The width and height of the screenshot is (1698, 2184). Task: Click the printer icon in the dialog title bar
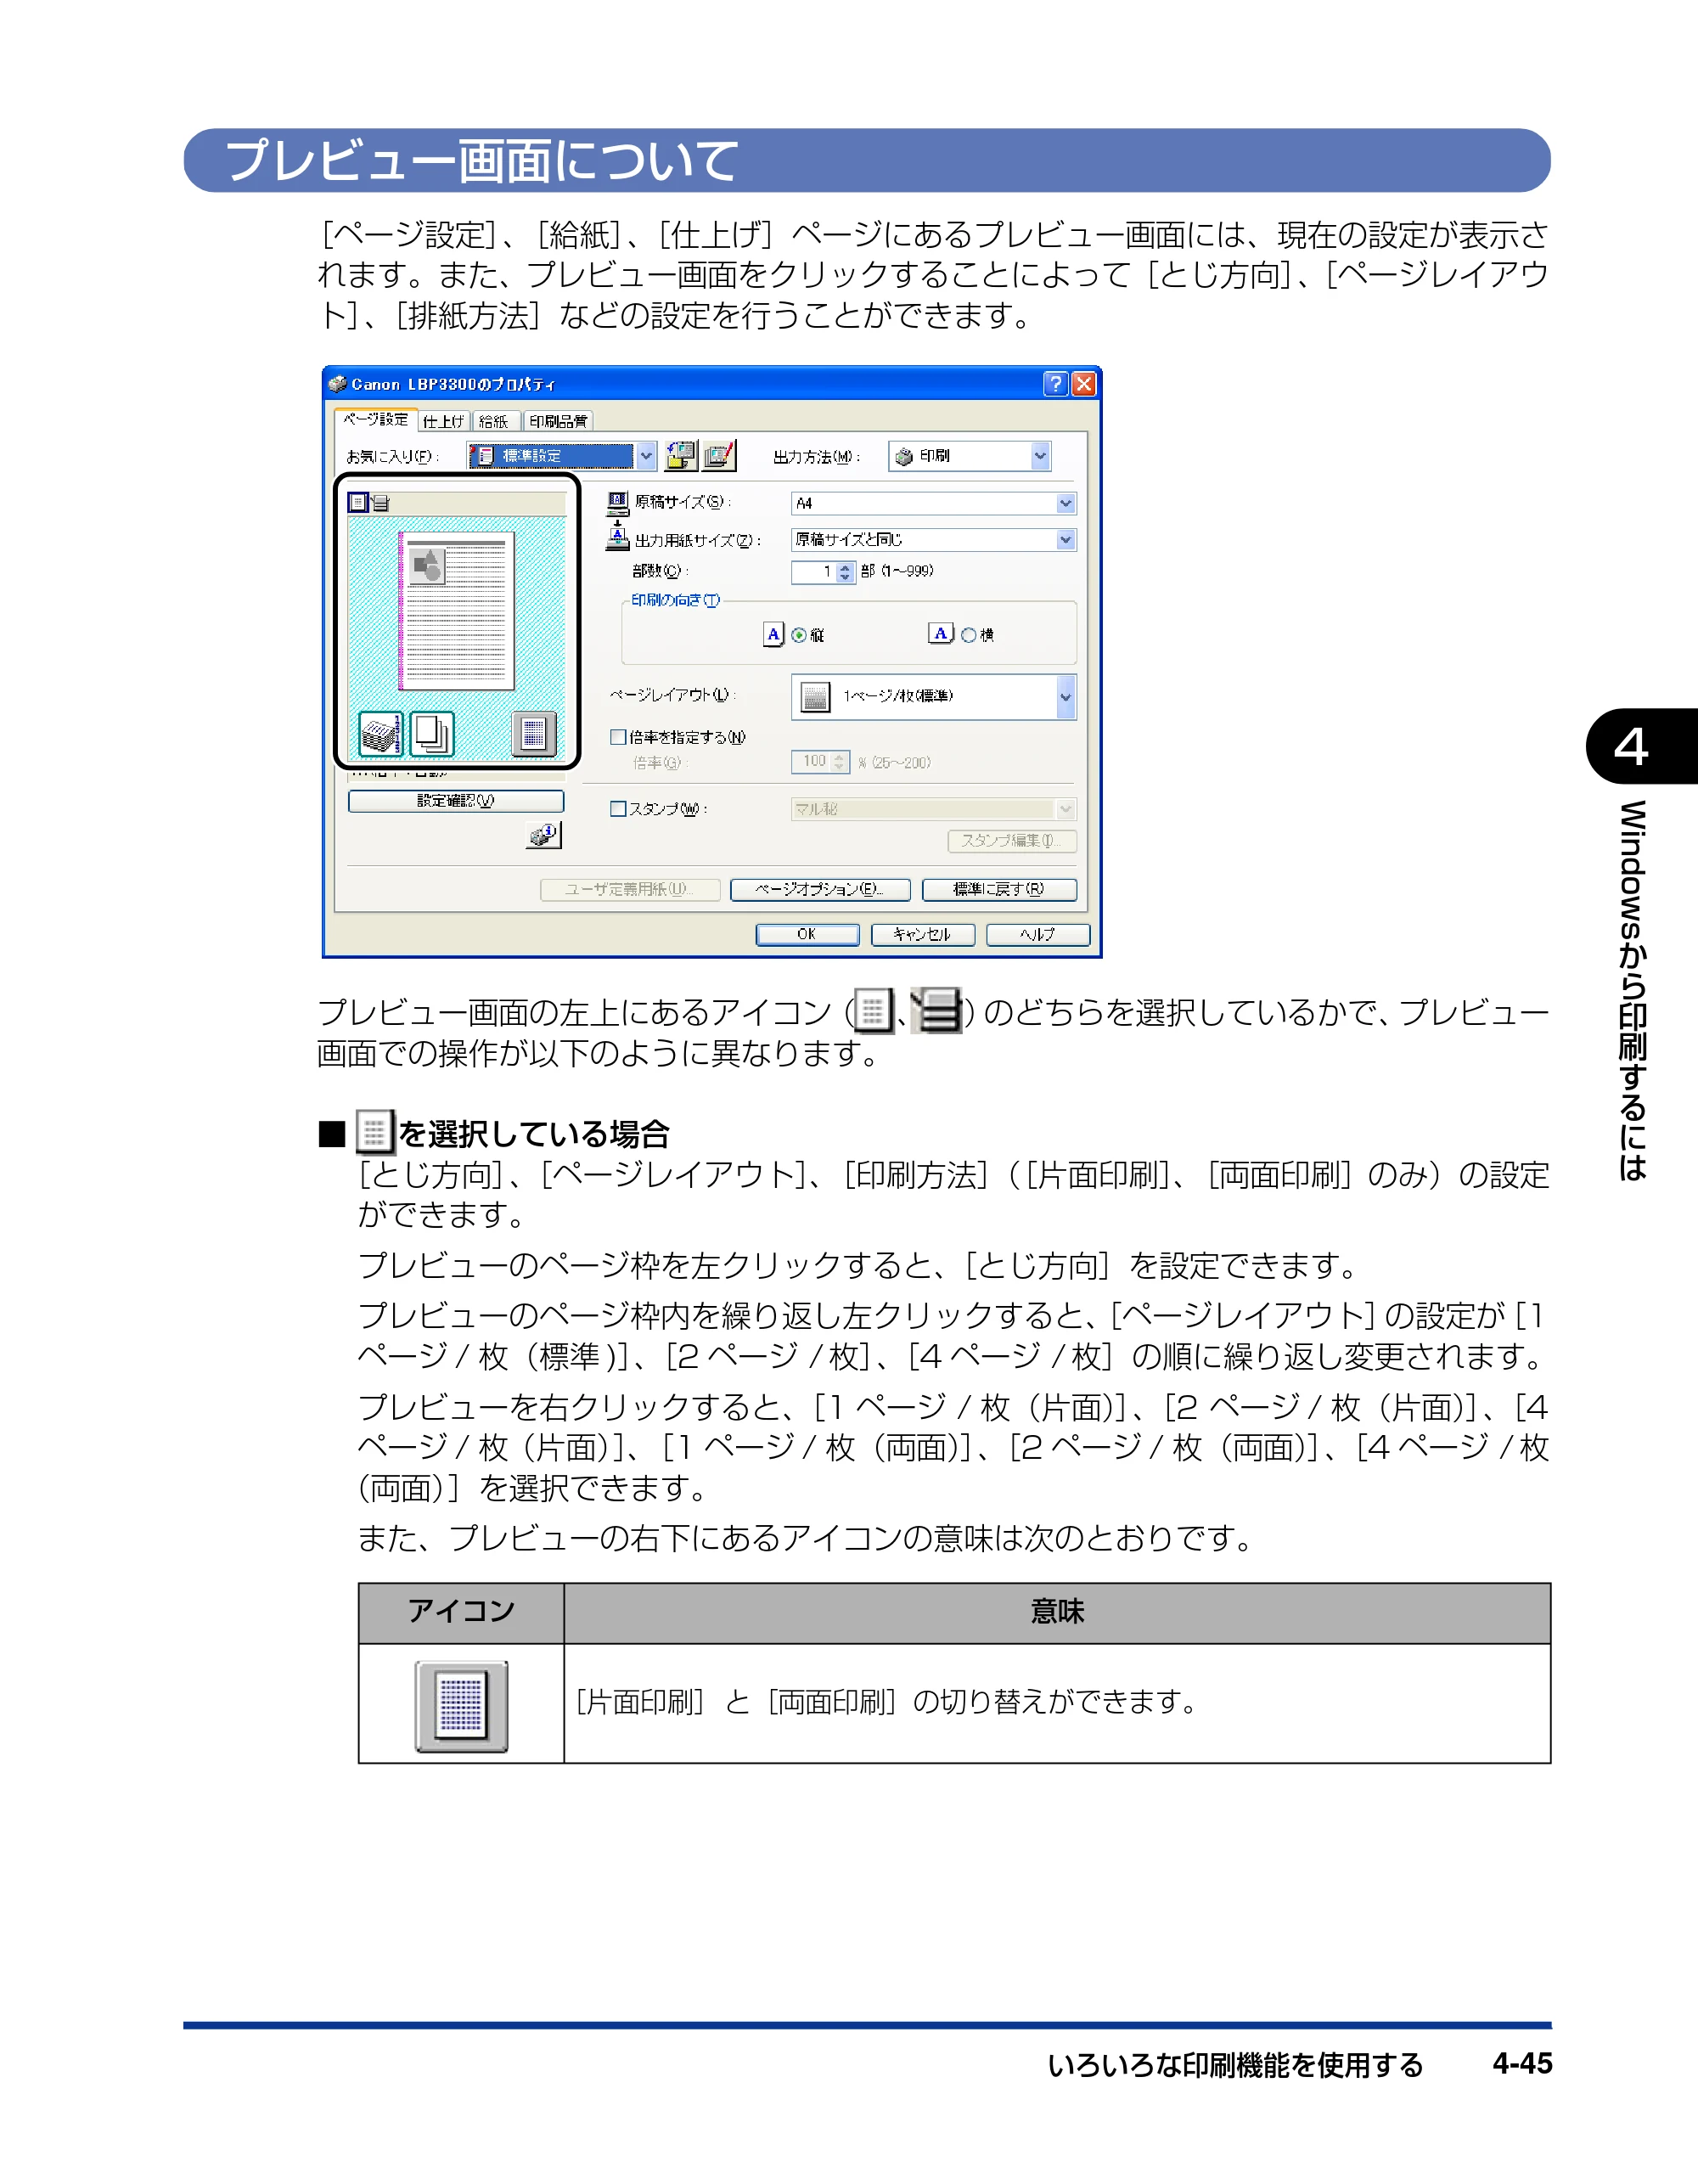(x=338, y=384)
